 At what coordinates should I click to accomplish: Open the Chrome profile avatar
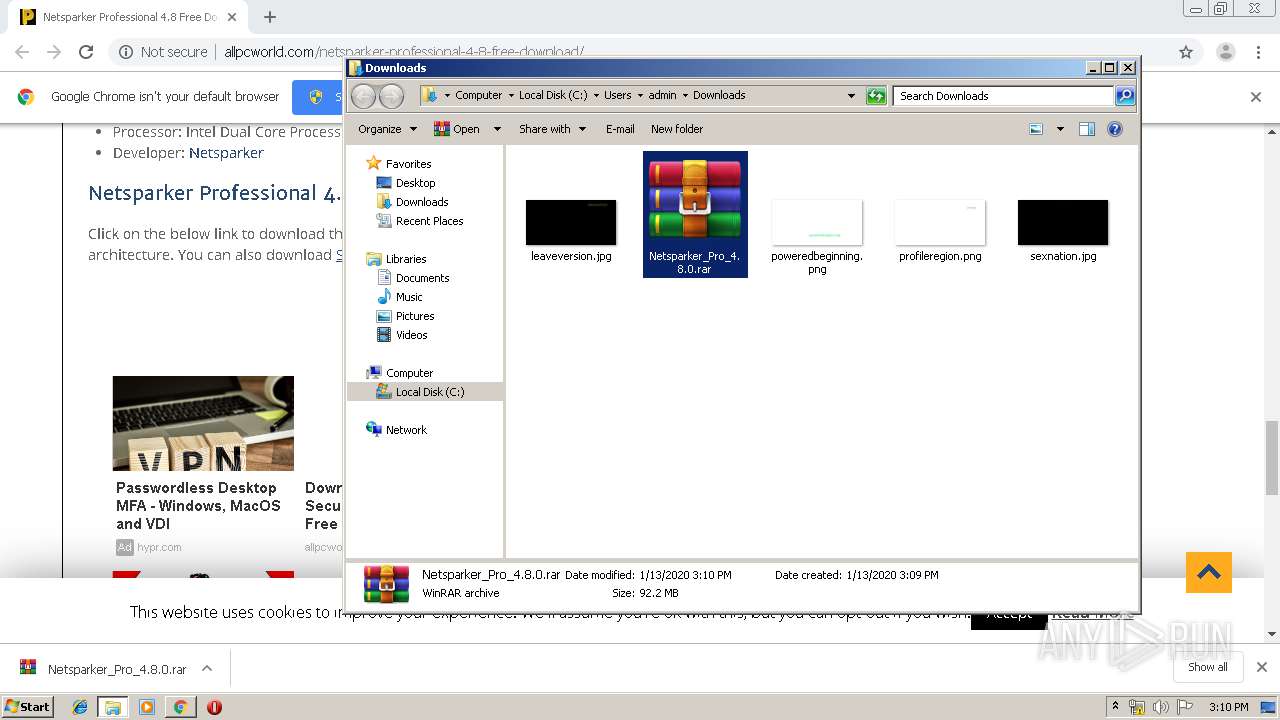pyautogui.click(x=1225, y=52)
